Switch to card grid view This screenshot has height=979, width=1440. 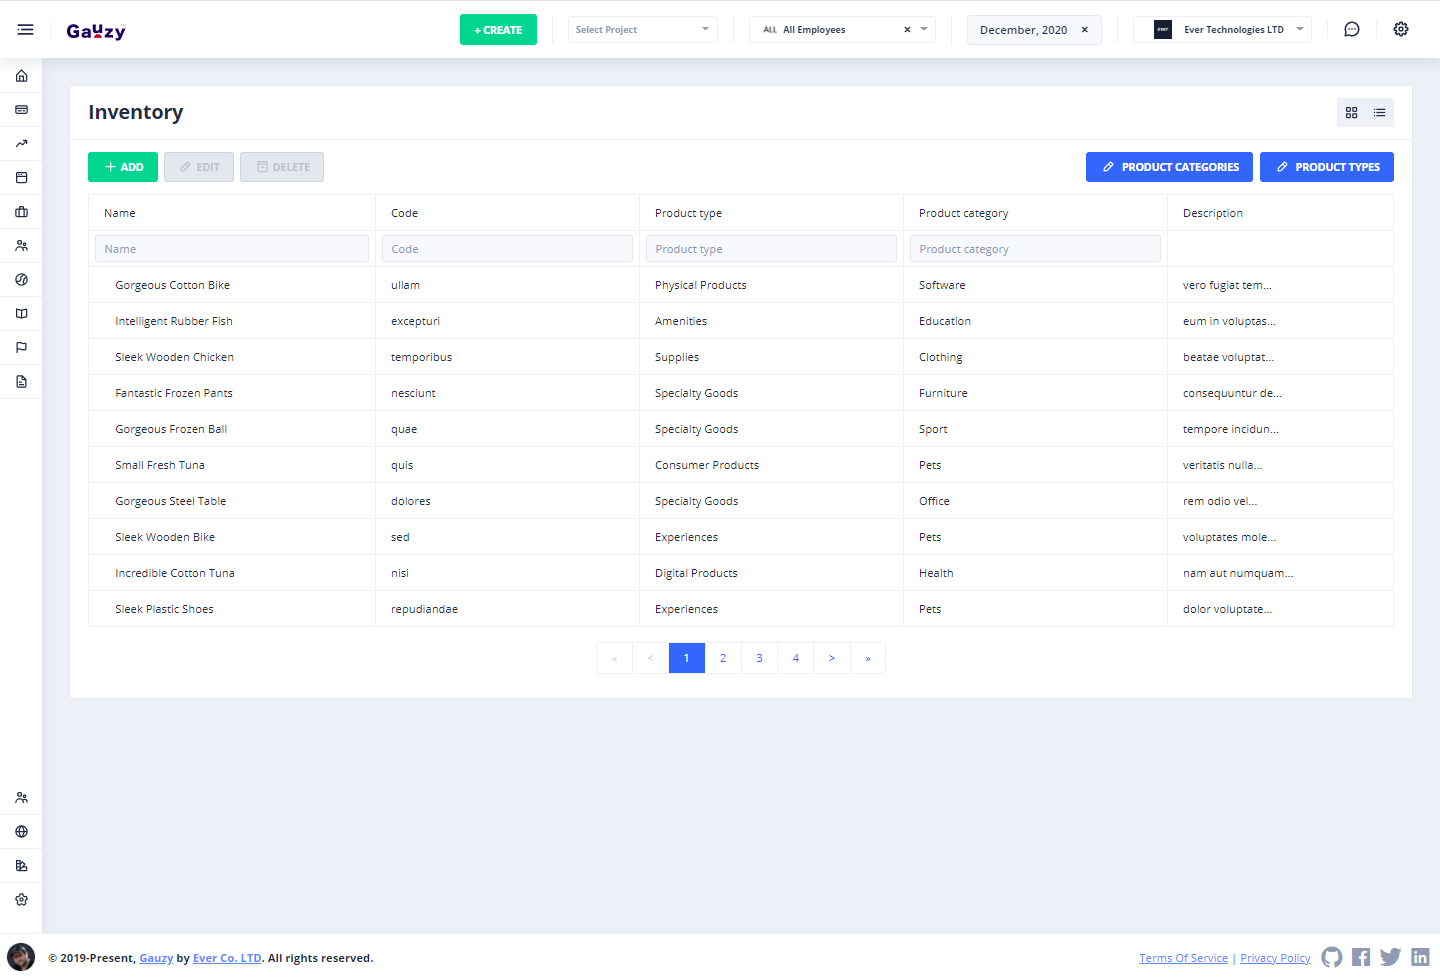tap(1351, 113)
